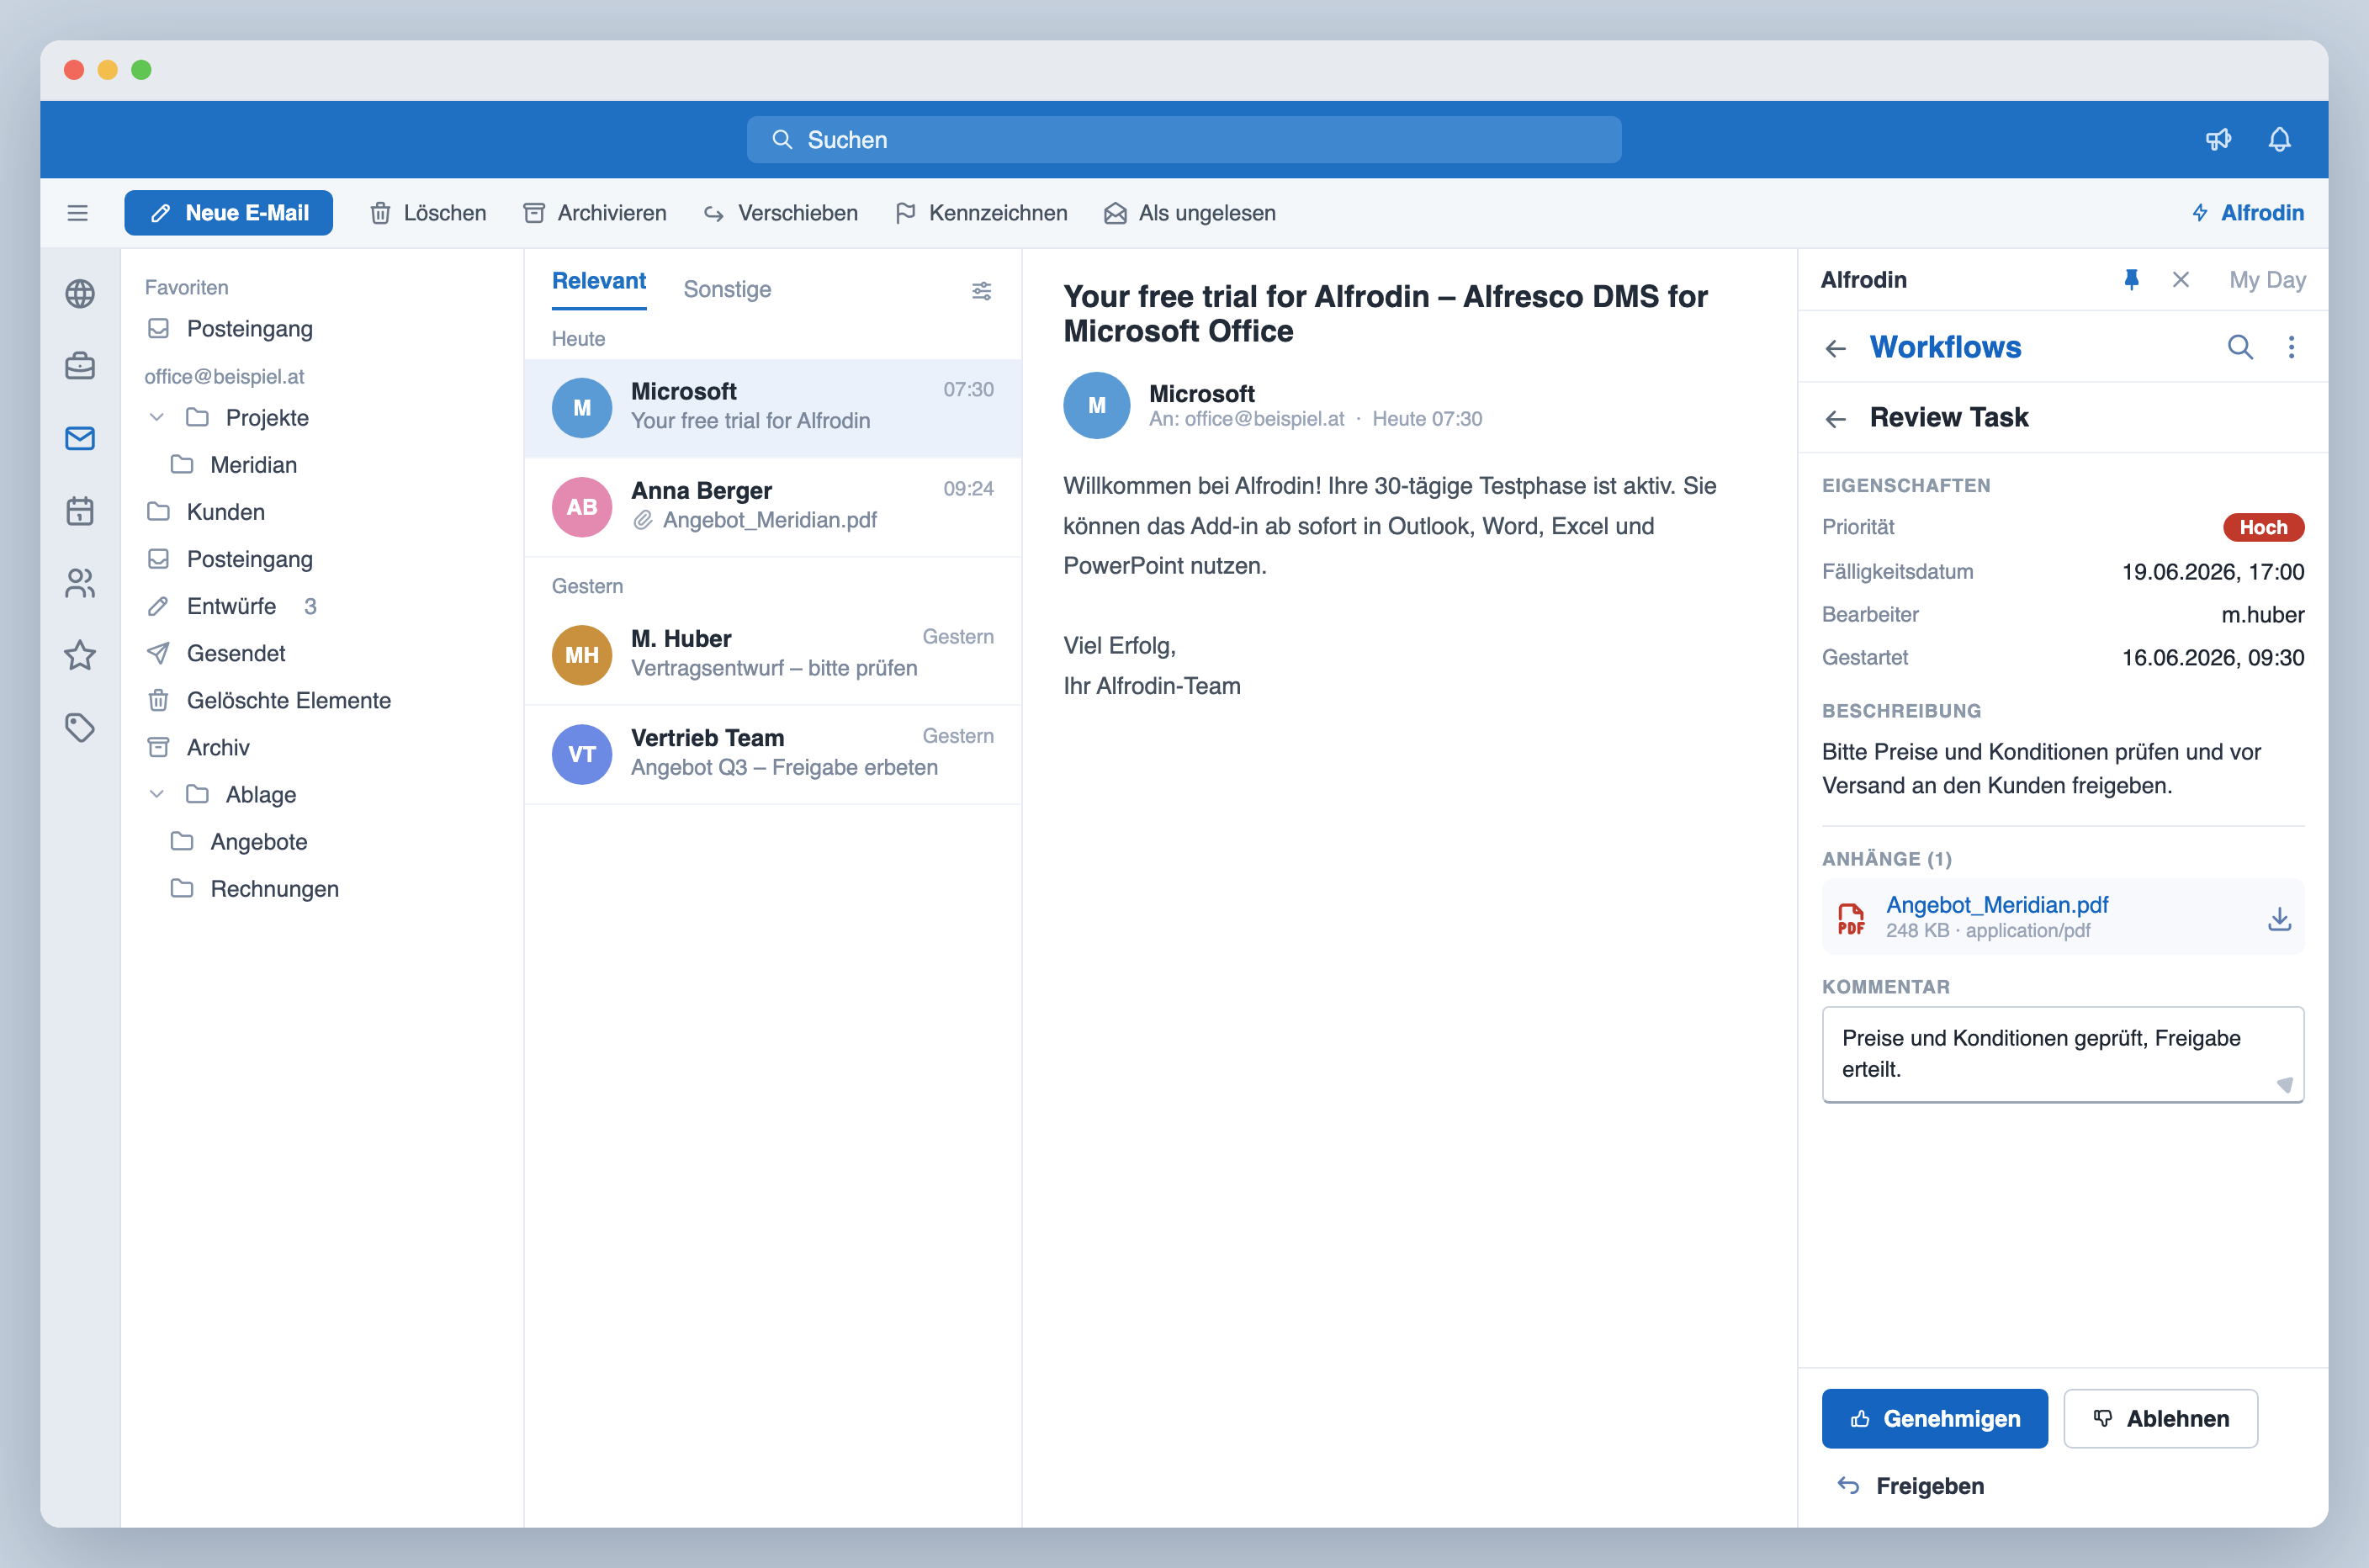Click the megaphone announcements icon
The height and width of the screenshot is (1568, 2369).
click(2218, 139)
